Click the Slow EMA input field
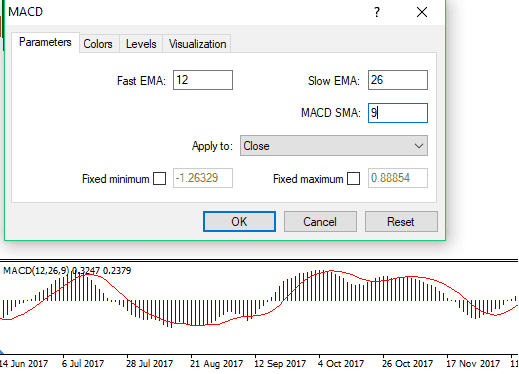 coord(398,80)
